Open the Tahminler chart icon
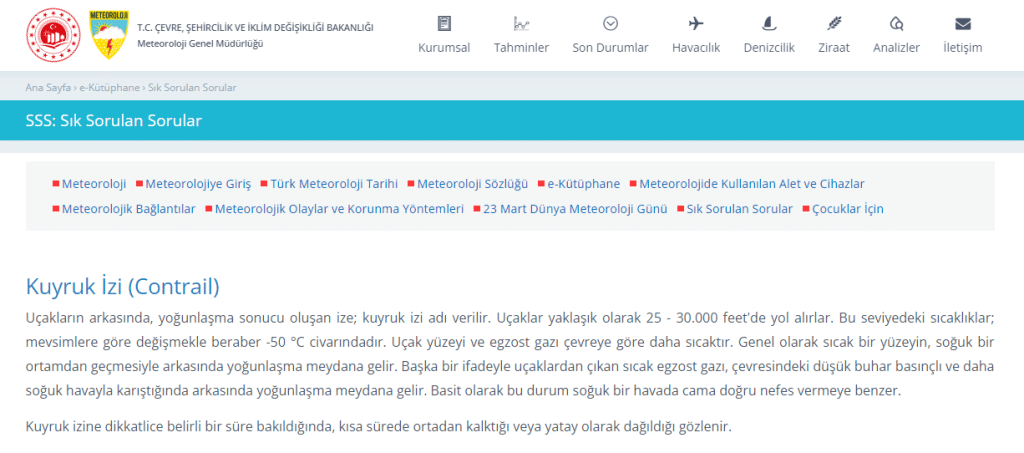1024x453 pixels. 521,24
